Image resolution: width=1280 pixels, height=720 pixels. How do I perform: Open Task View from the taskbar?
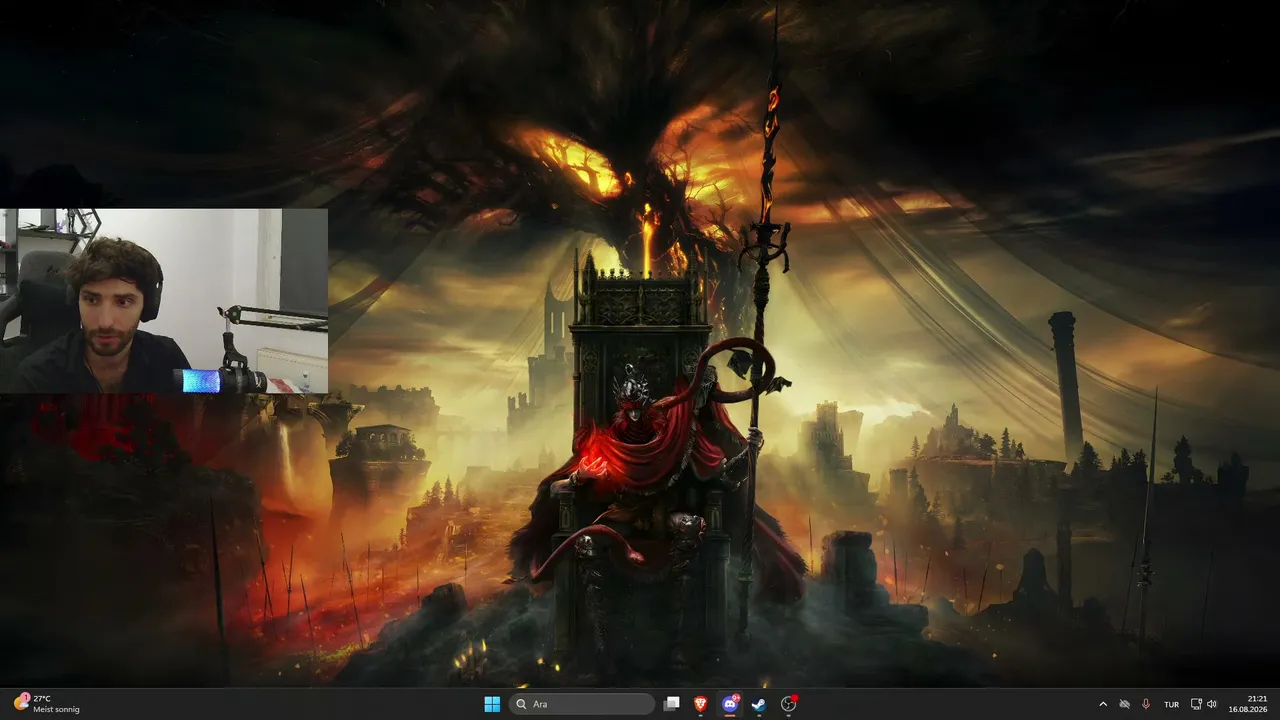click(672, 704)
